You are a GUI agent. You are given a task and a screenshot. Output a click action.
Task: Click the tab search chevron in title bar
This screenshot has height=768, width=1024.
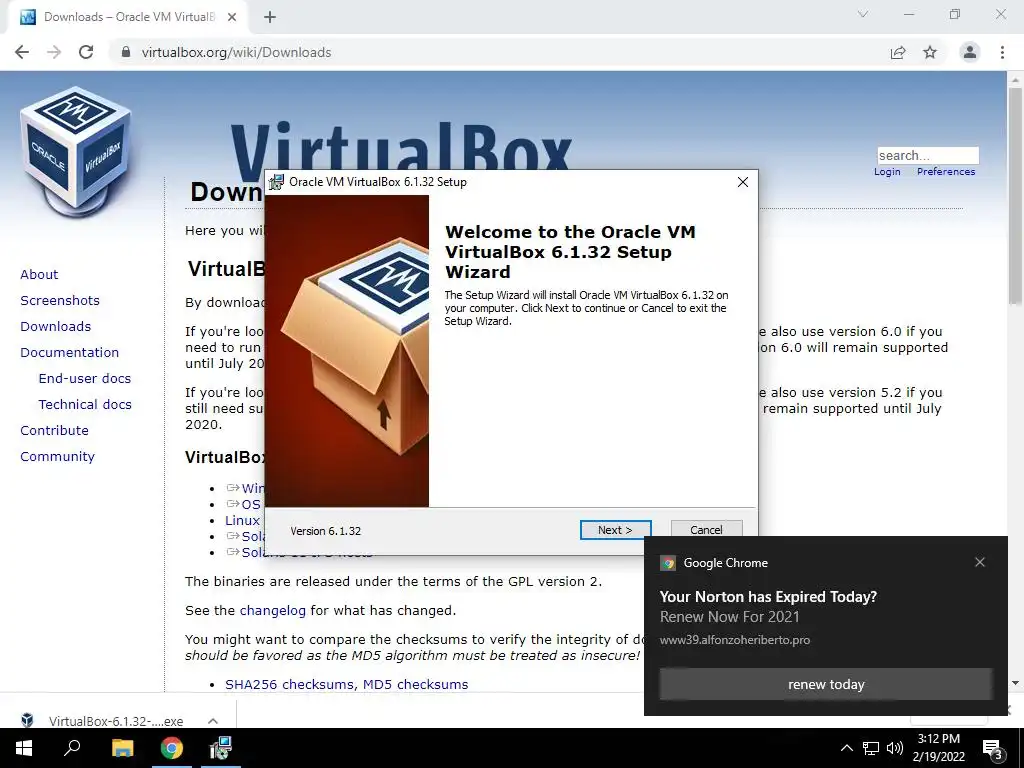click(x=863, y=14)
